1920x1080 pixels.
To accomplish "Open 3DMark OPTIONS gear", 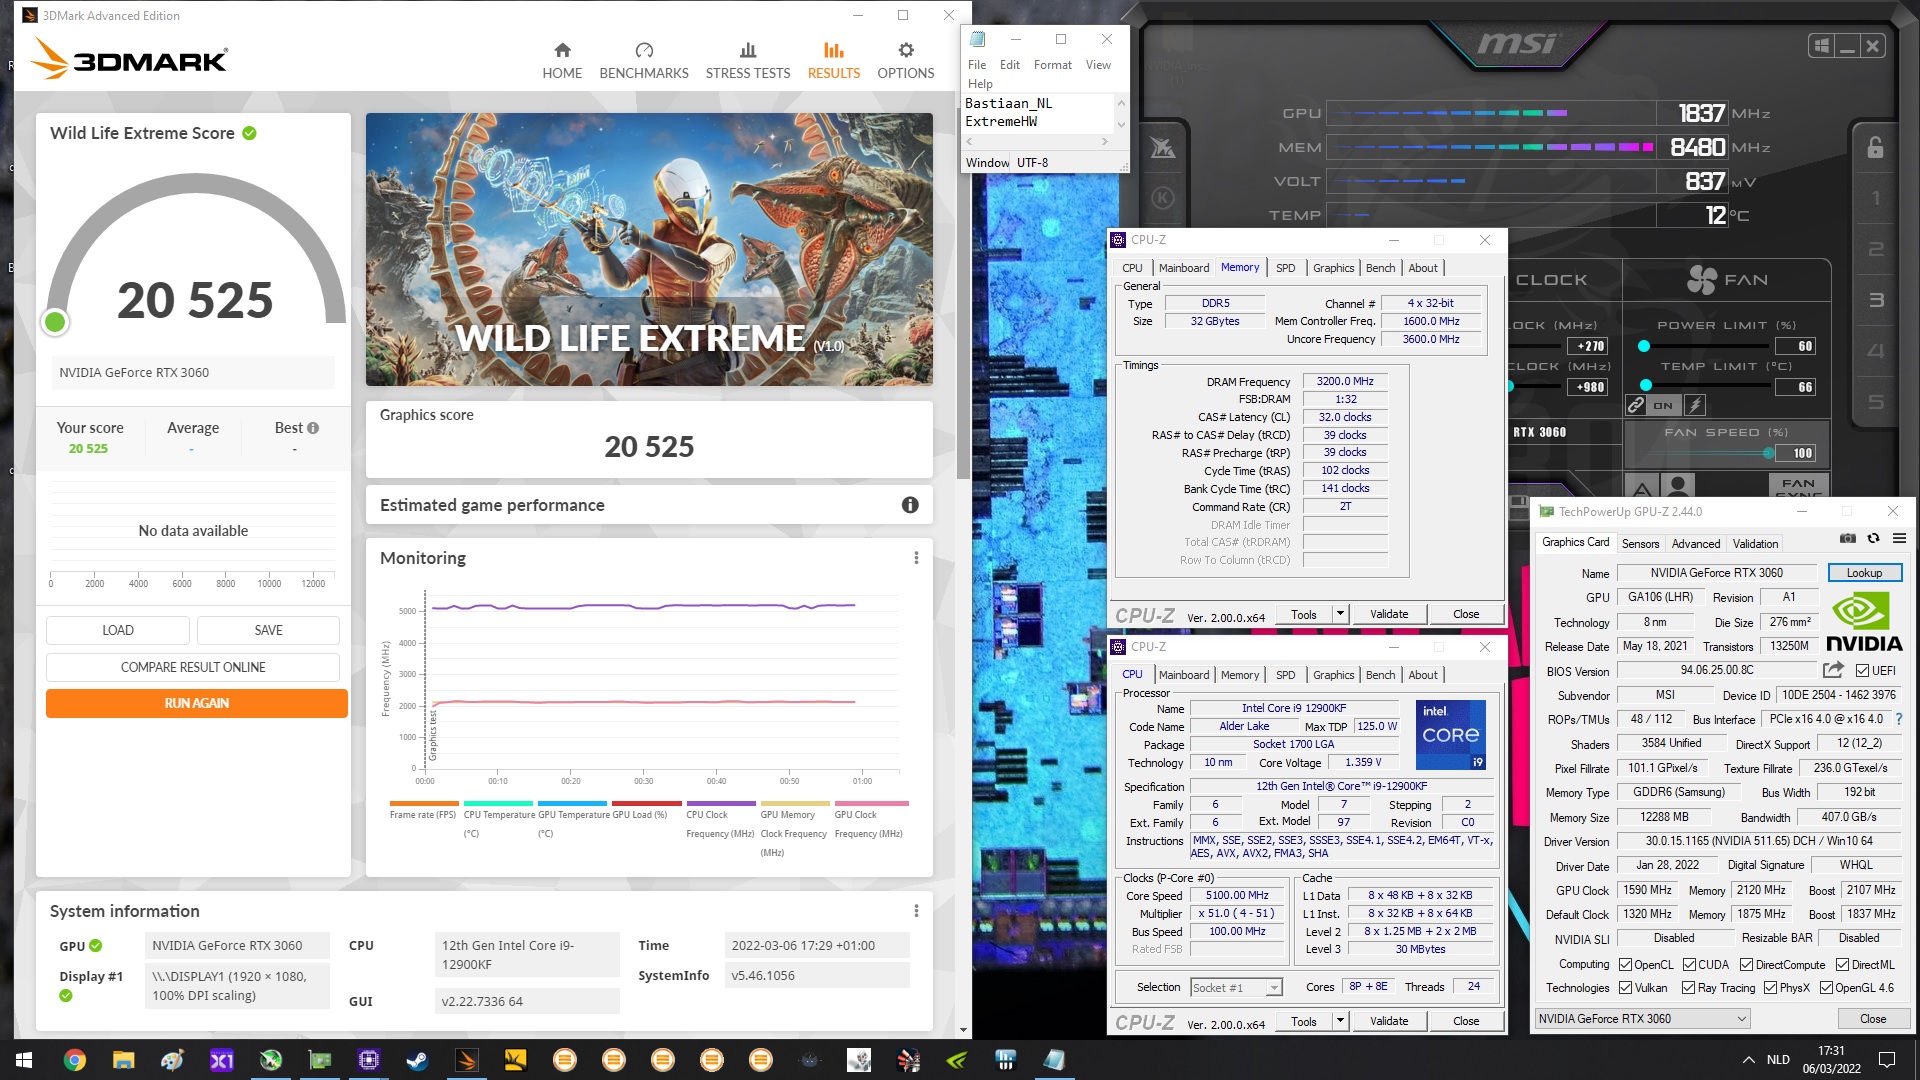I will tap(905, 61).
